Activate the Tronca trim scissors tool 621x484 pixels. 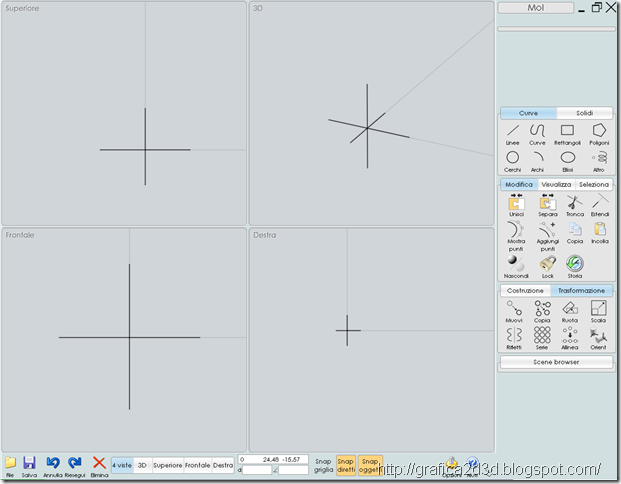click(575, 206)
